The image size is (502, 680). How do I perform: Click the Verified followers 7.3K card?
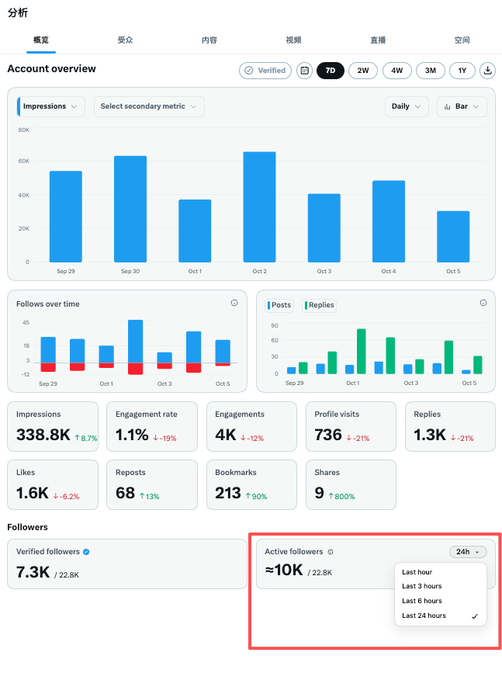click(x=127, y=564)
